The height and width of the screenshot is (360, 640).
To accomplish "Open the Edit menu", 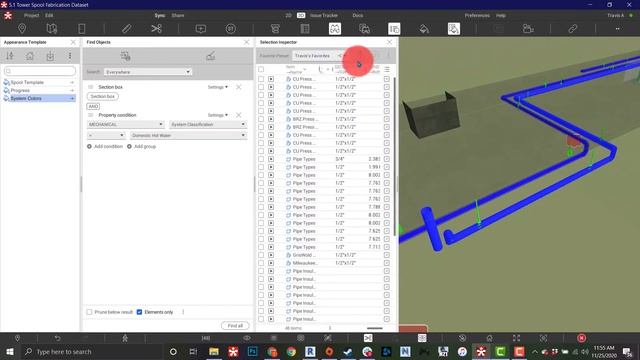I will (49, 16).
